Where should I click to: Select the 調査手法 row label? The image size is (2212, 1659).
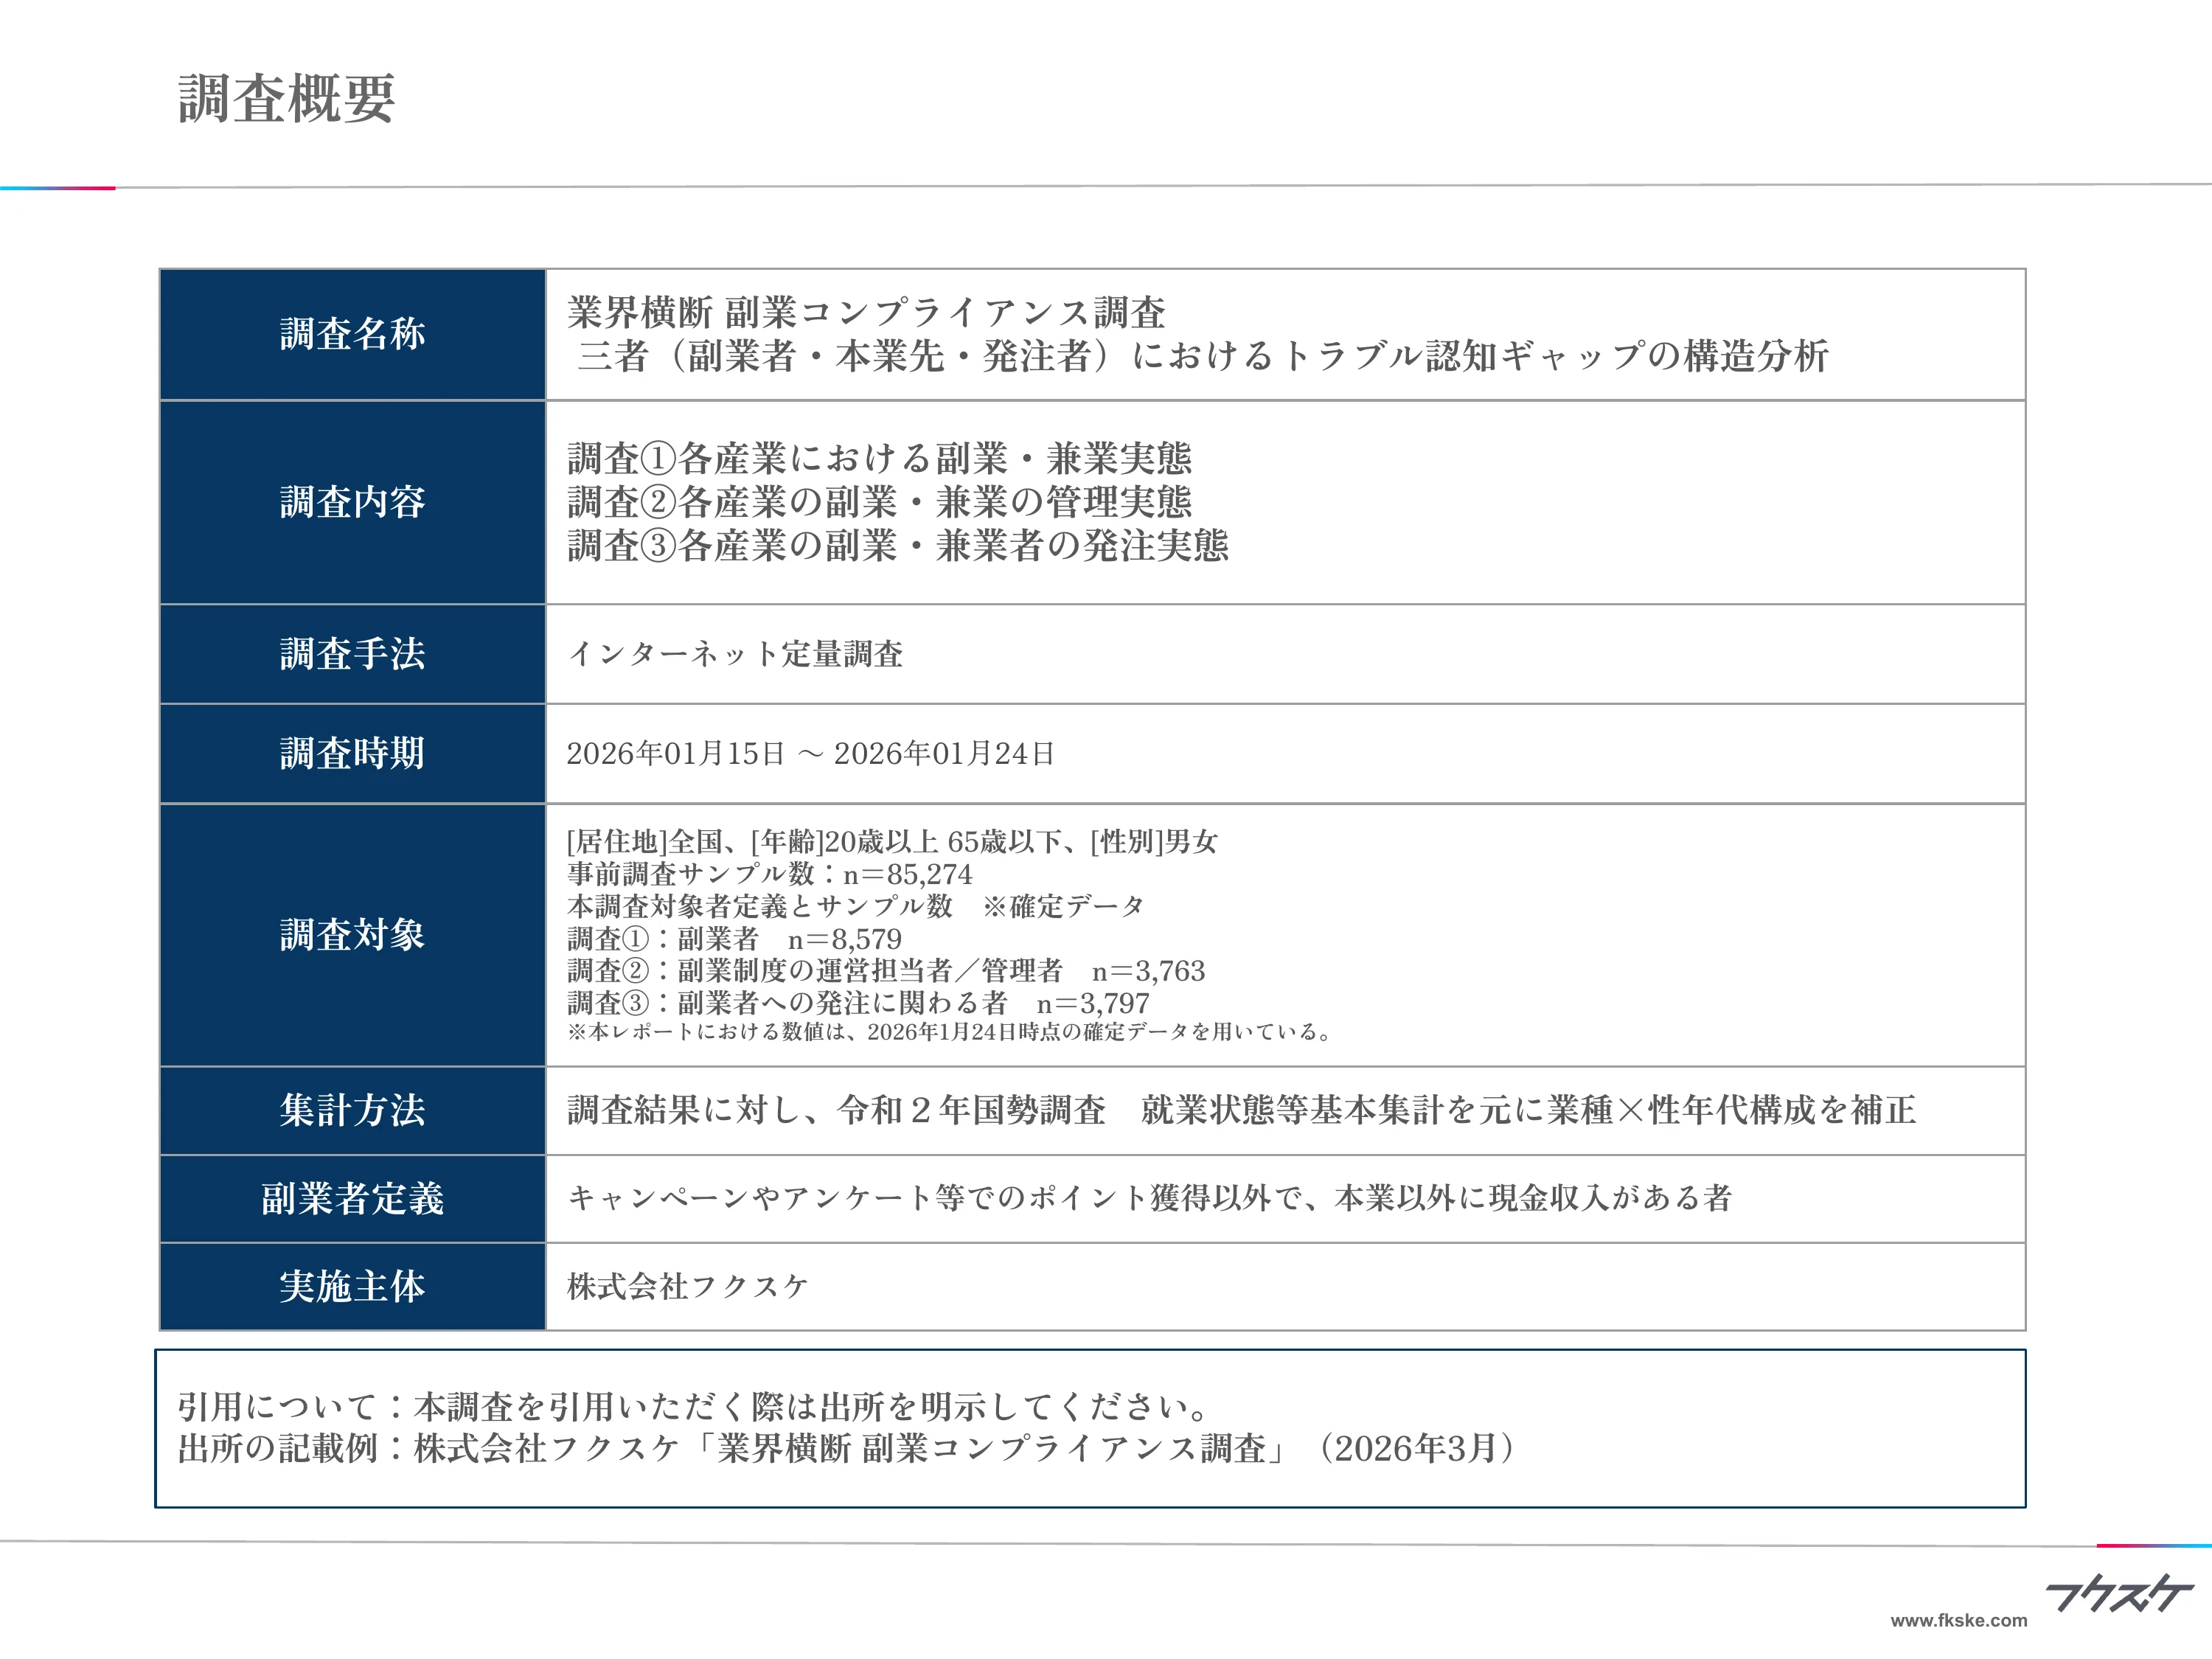pos(355,655)
